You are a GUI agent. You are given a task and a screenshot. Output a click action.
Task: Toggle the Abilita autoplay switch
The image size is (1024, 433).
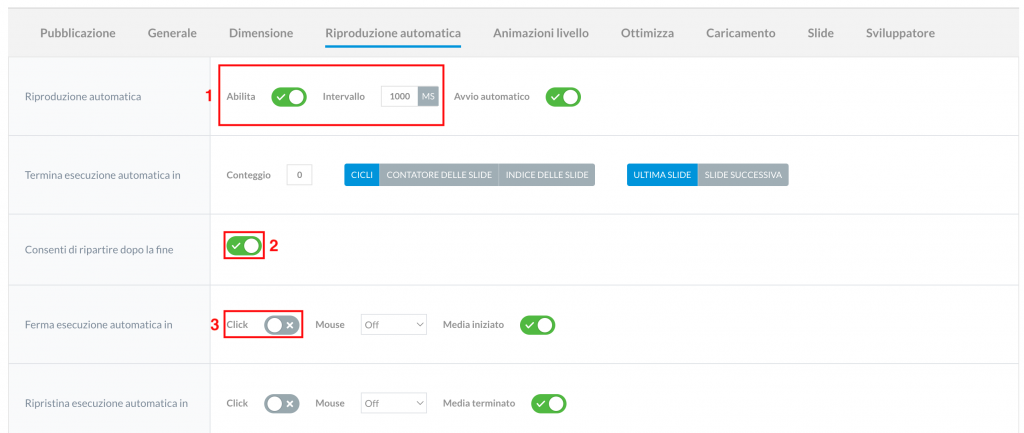click(289, 97)
